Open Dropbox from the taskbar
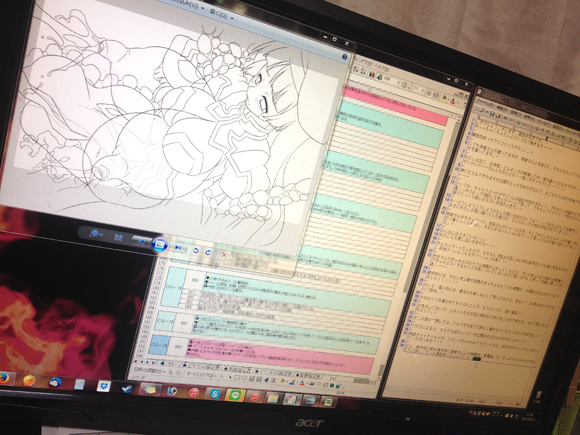The image size is (580, 435). pyautogui.click(x=103, y=386)
